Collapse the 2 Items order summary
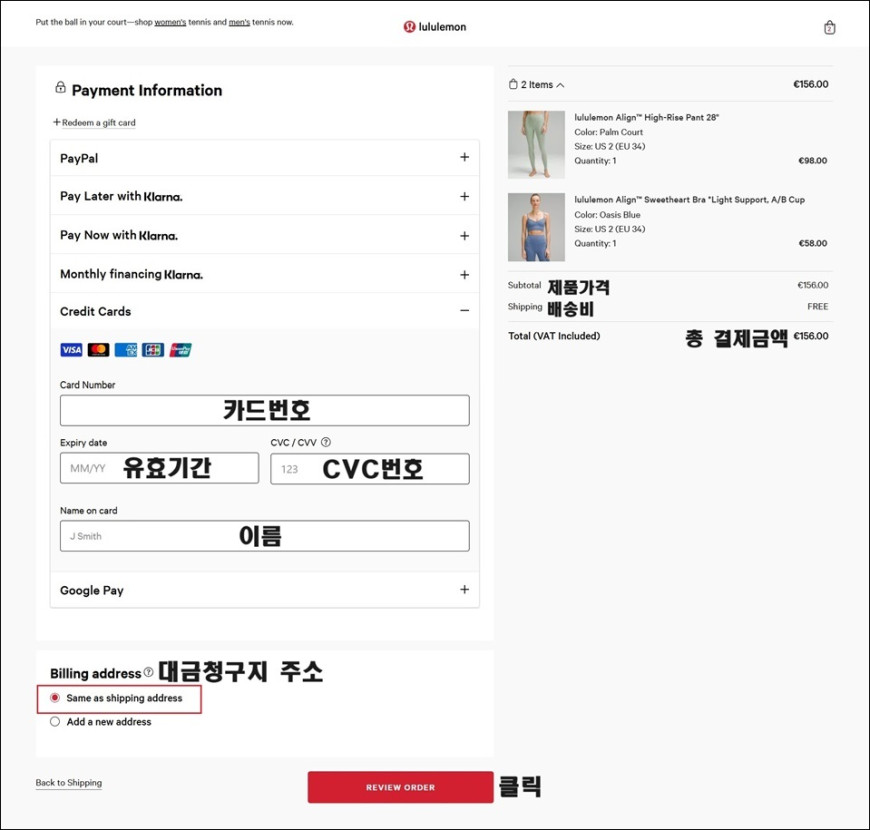This screenshot has height=830, width=870. pyautogui.click(x=537, y=85)
